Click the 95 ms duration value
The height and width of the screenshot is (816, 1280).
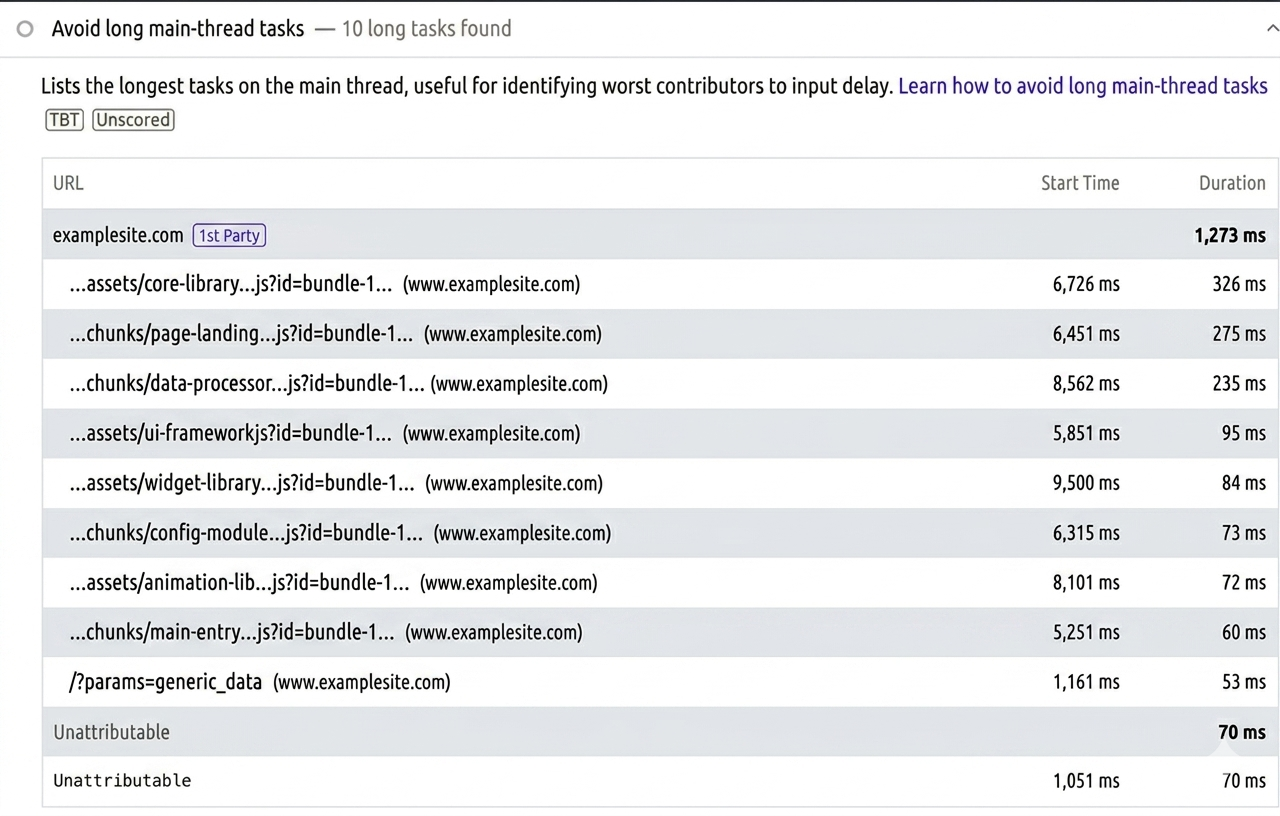click(1243, 434)
